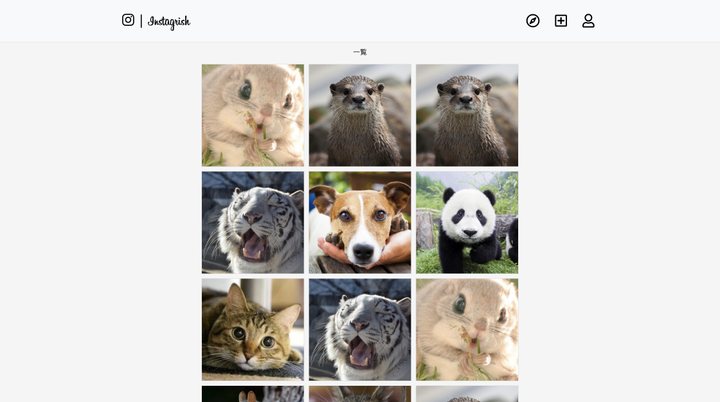This screenshot has width=720, height=402.
Task: Open the flying squirrel photo in first row
Action: 253,115
